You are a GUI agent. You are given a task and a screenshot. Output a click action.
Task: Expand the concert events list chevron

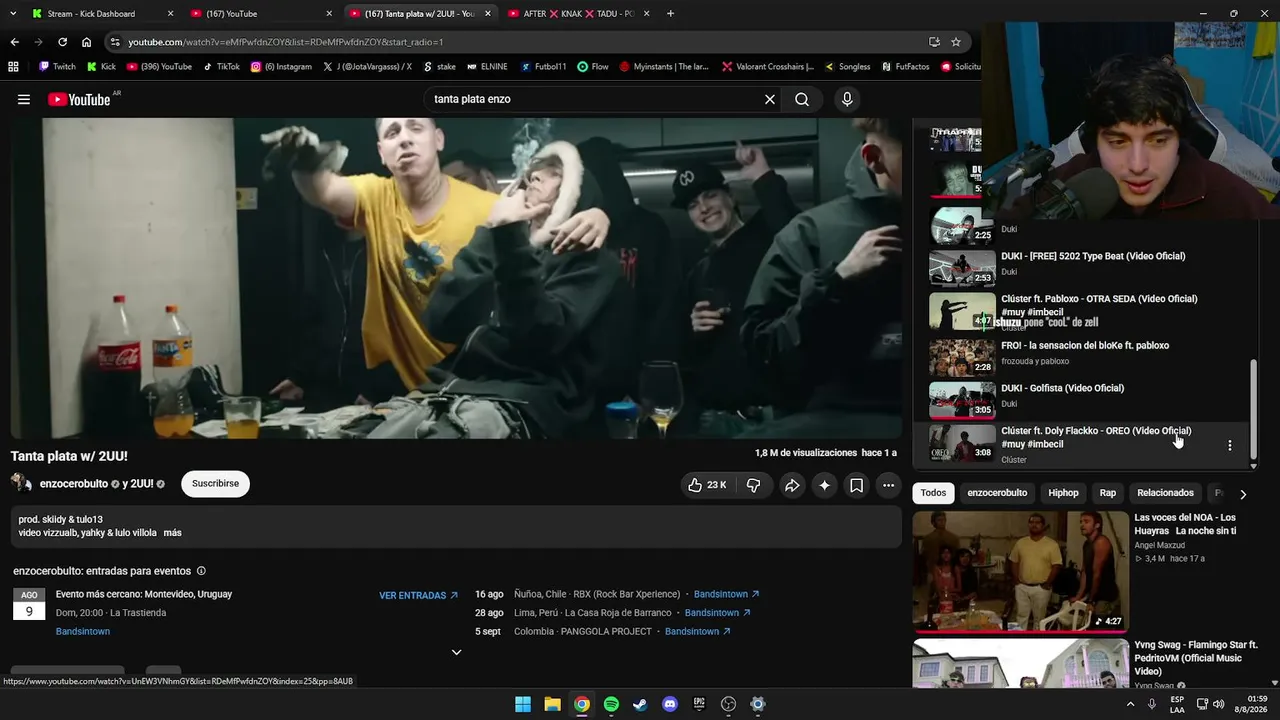[456, 653]
